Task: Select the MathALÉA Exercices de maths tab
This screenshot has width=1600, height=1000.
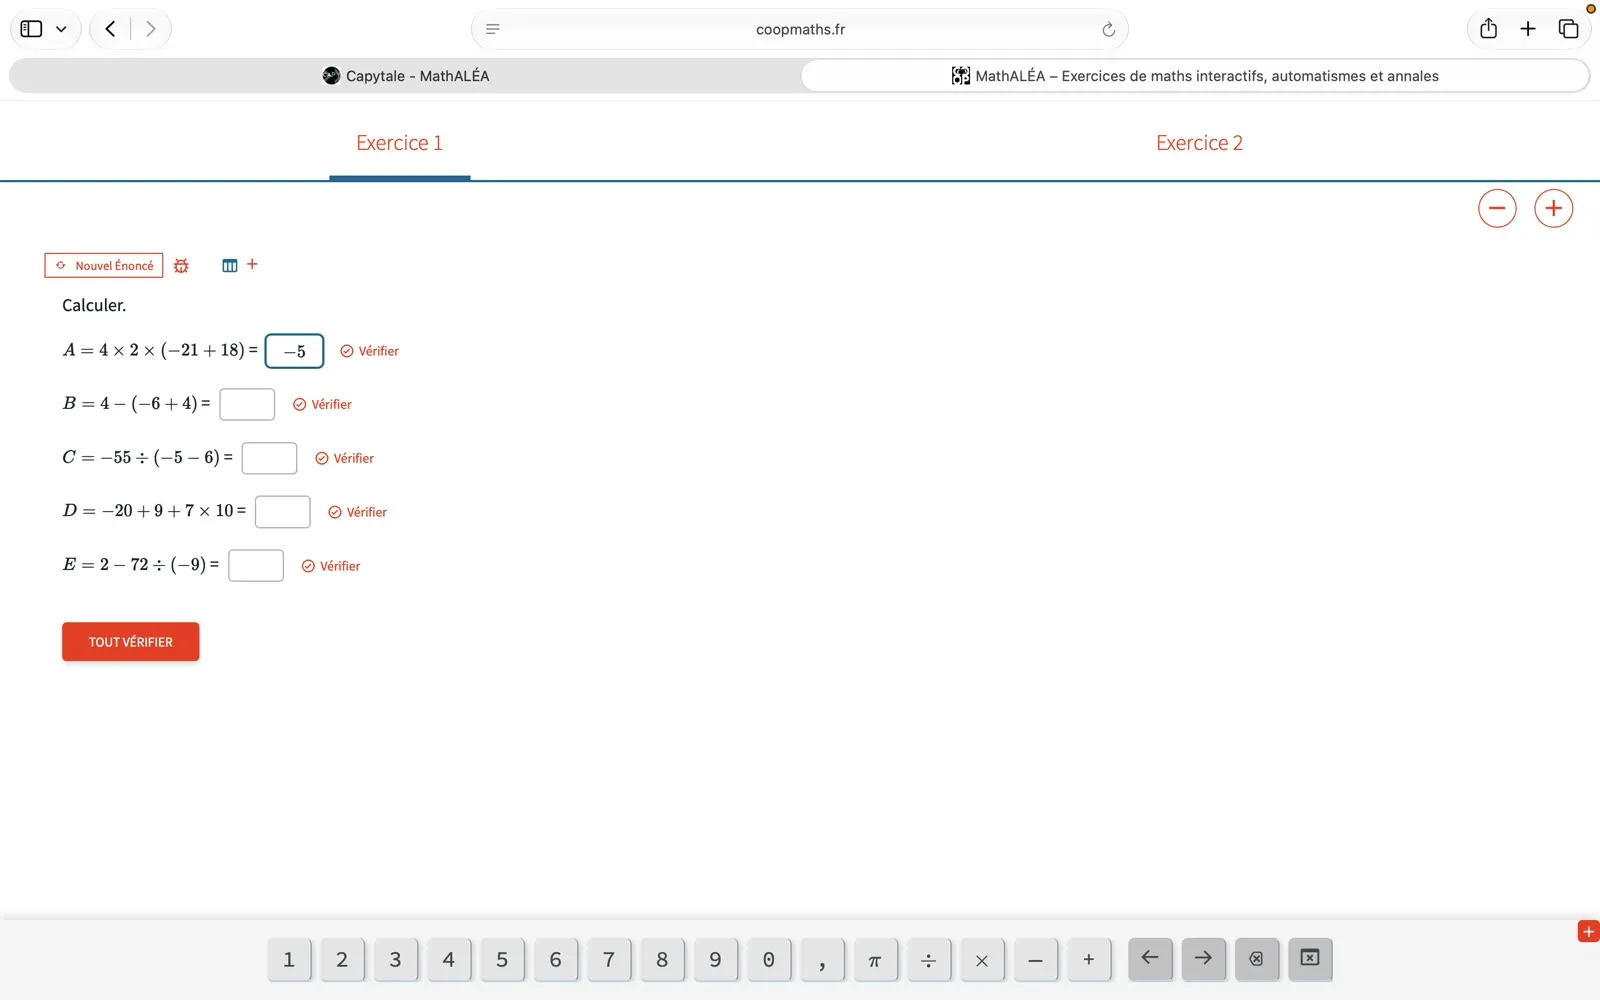Action: coord(1195,76)
